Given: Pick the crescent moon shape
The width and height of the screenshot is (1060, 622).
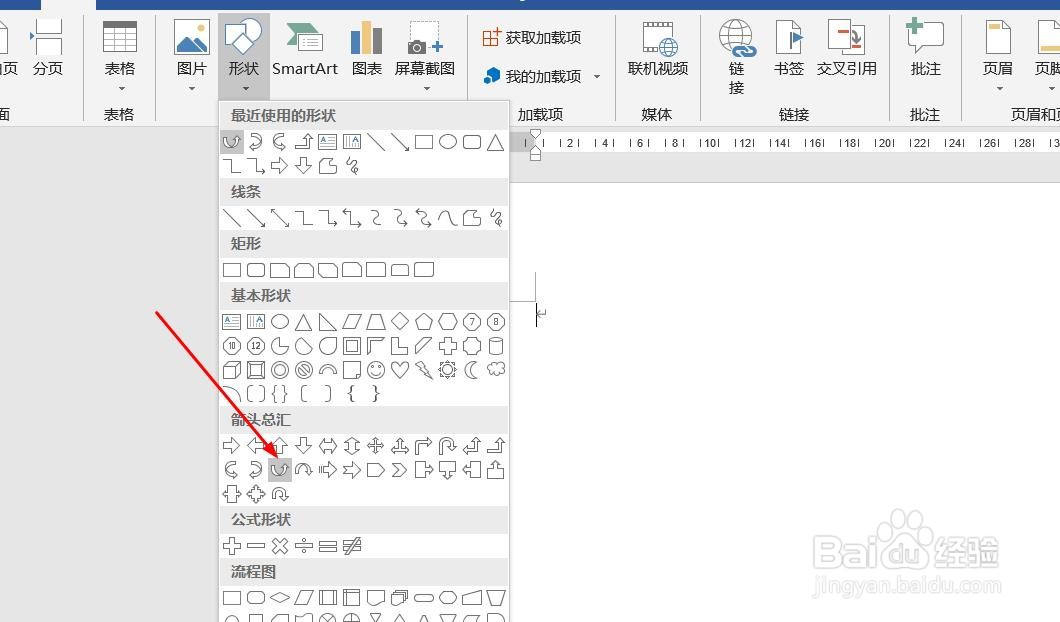Looking at the screenshot, I should (472, 370).
